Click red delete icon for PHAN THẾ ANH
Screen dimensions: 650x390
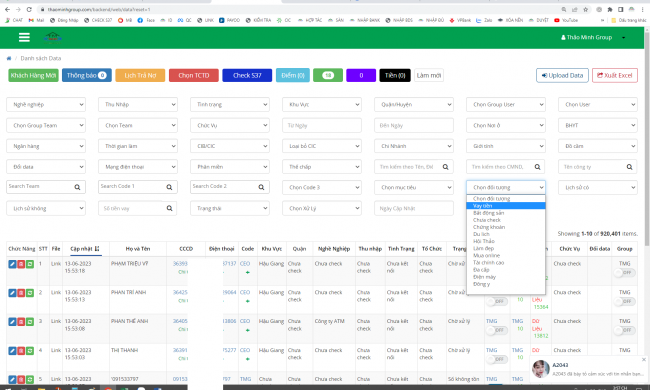pos(21,322)
